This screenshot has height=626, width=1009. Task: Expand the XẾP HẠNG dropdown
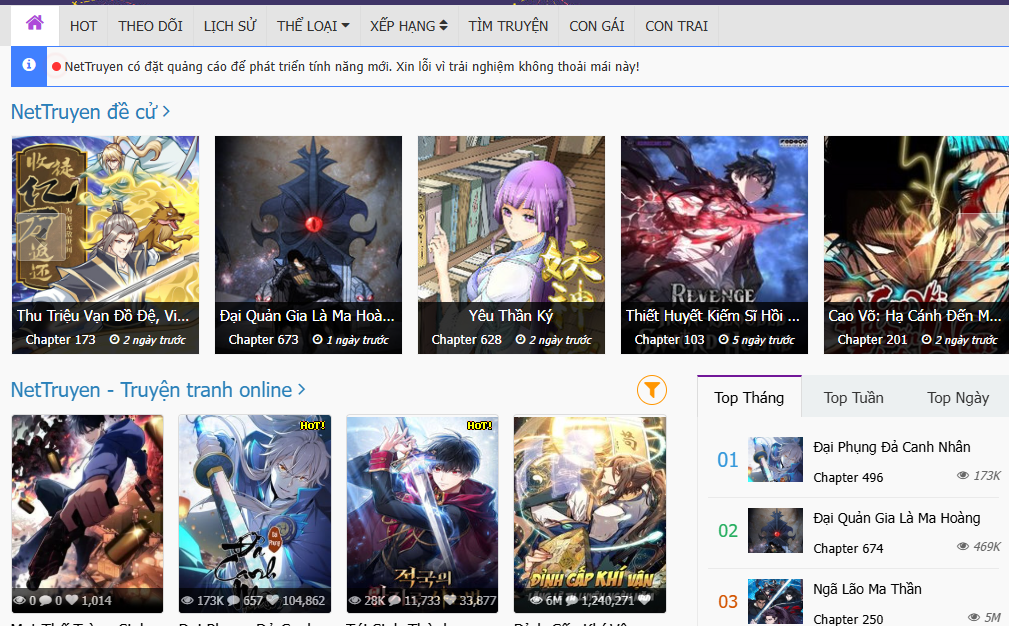tap(409, 26)
